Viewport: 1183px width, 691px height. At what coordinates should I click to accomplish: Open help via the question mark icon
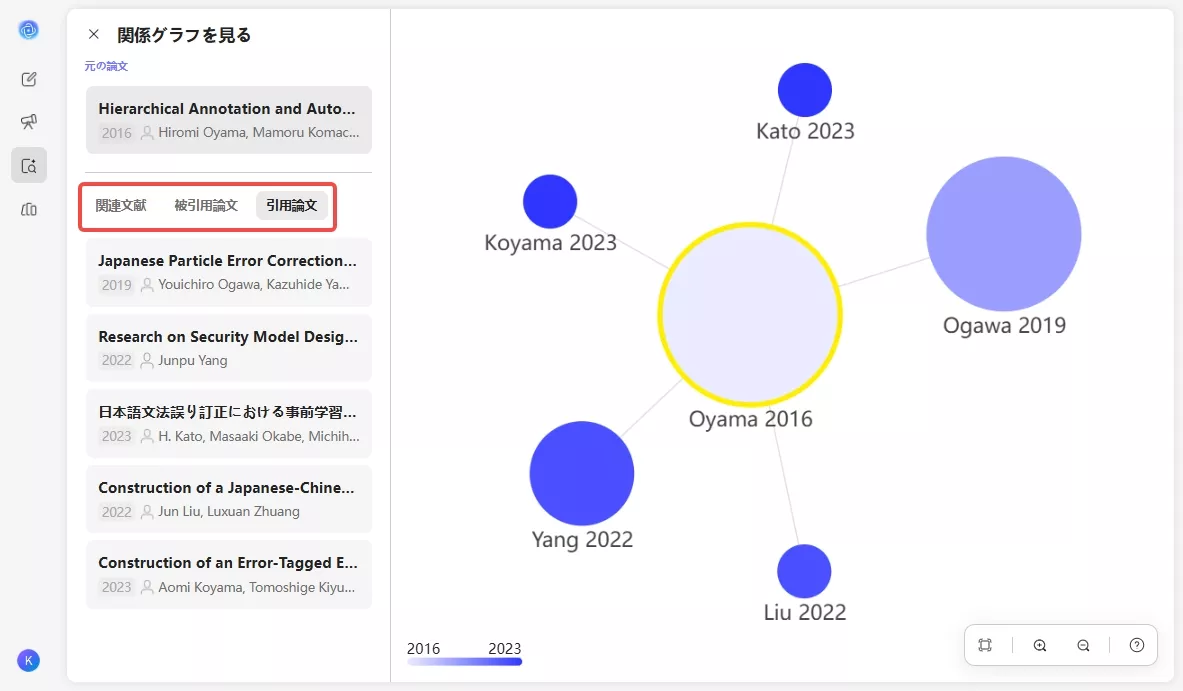tap(1136, 645)
